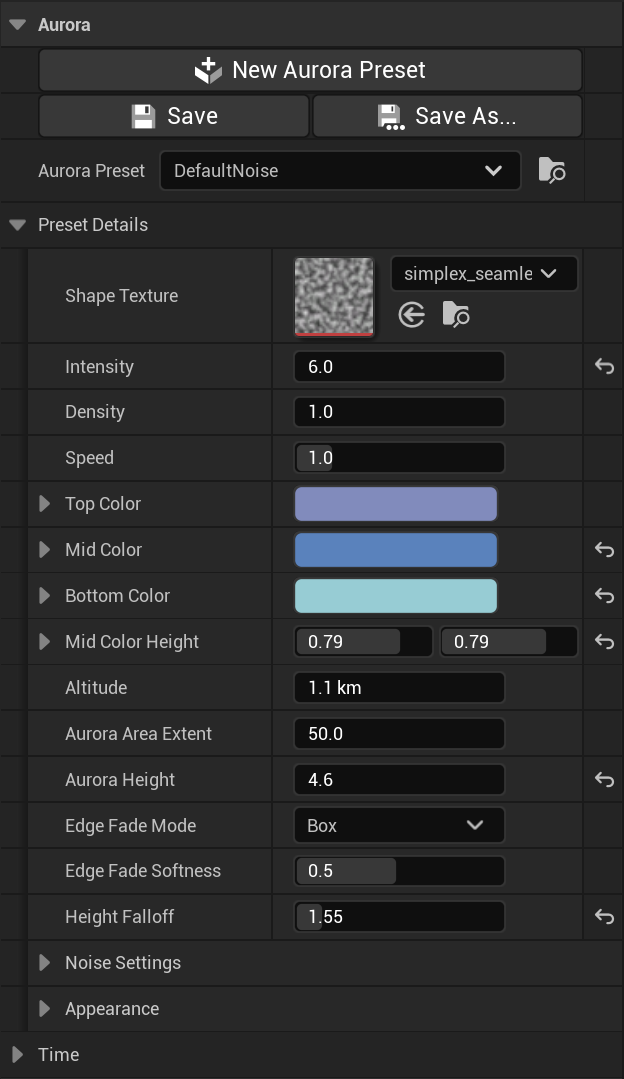Reset Mid Color Height to default
Screen dimensions: 624x1079
point(604,642)
